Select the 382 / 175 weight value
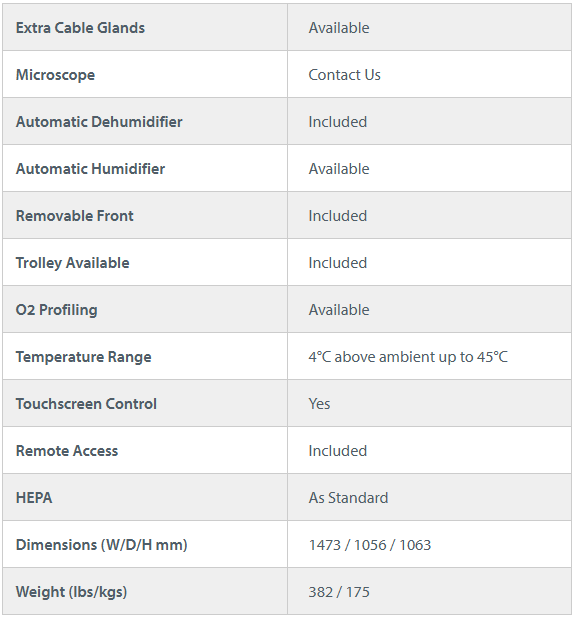 [339, 592]
